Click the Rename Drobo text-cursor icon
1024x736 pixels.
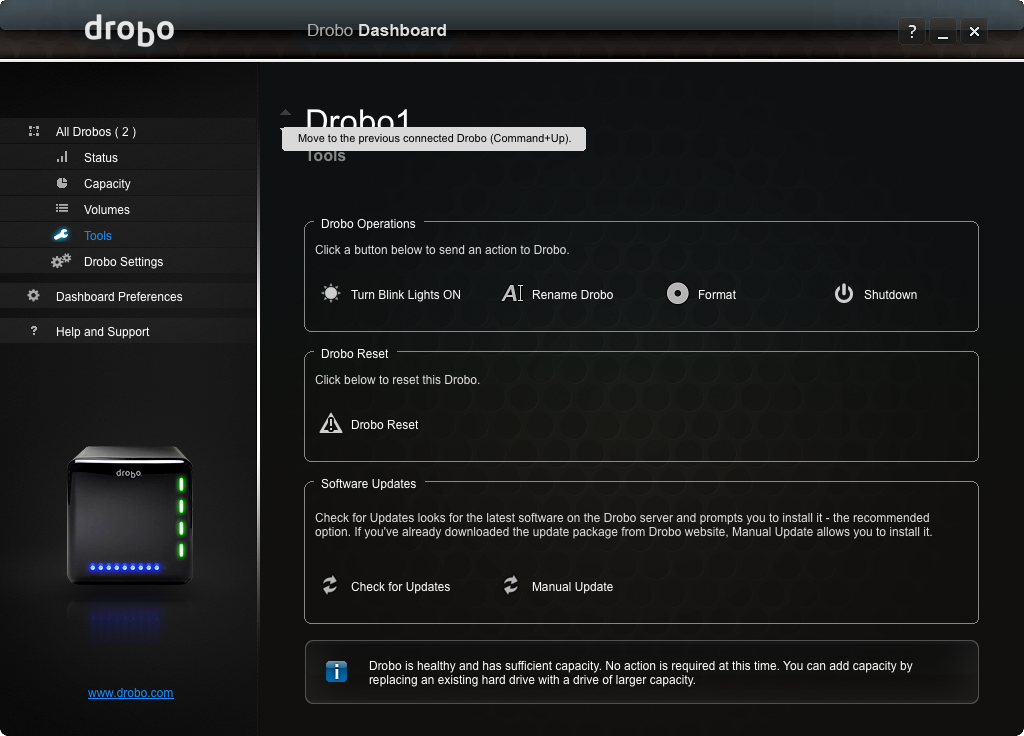(512, 294)
